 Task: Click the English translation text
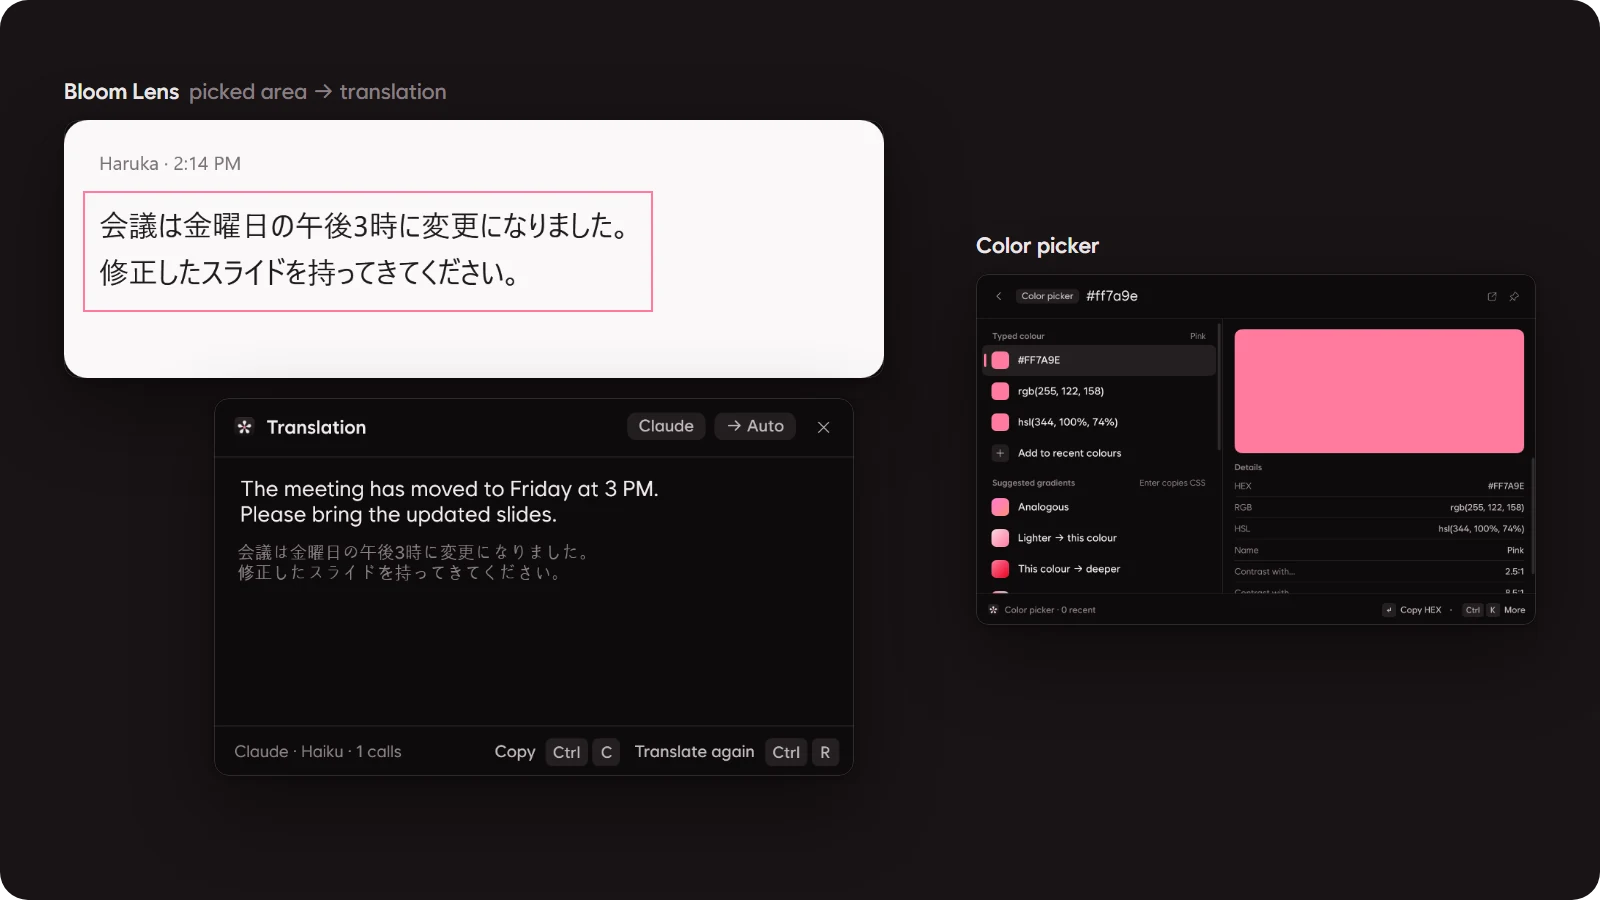point(449,502)
